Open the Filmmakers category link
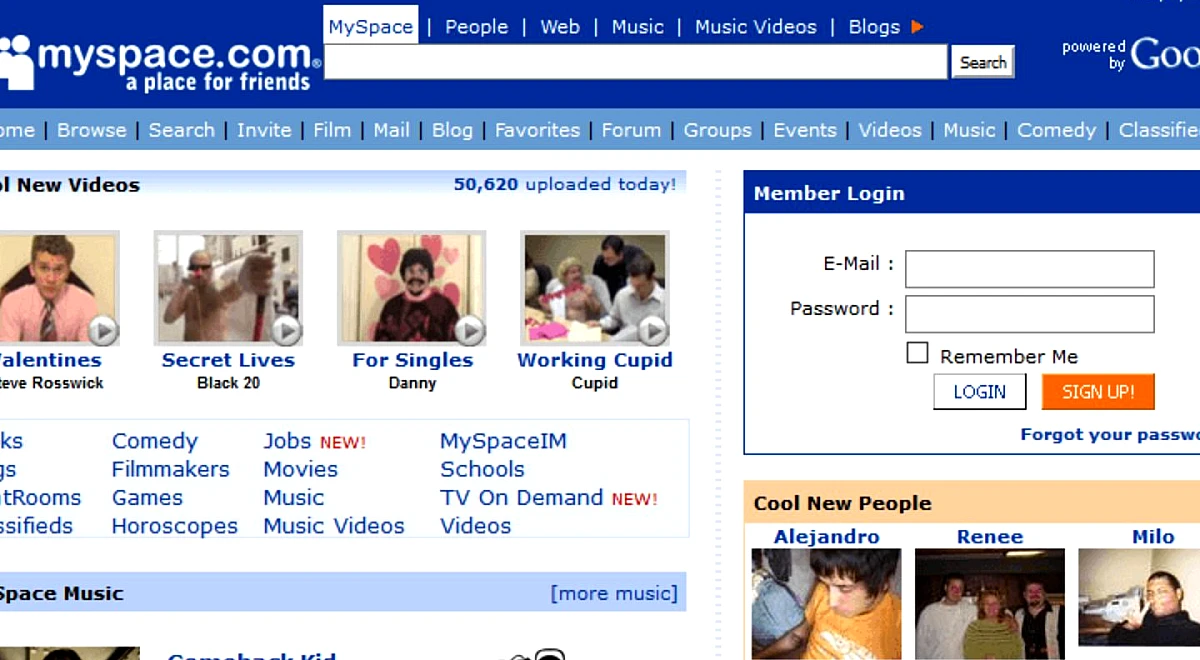1200x660 pixels. [171, 469]
